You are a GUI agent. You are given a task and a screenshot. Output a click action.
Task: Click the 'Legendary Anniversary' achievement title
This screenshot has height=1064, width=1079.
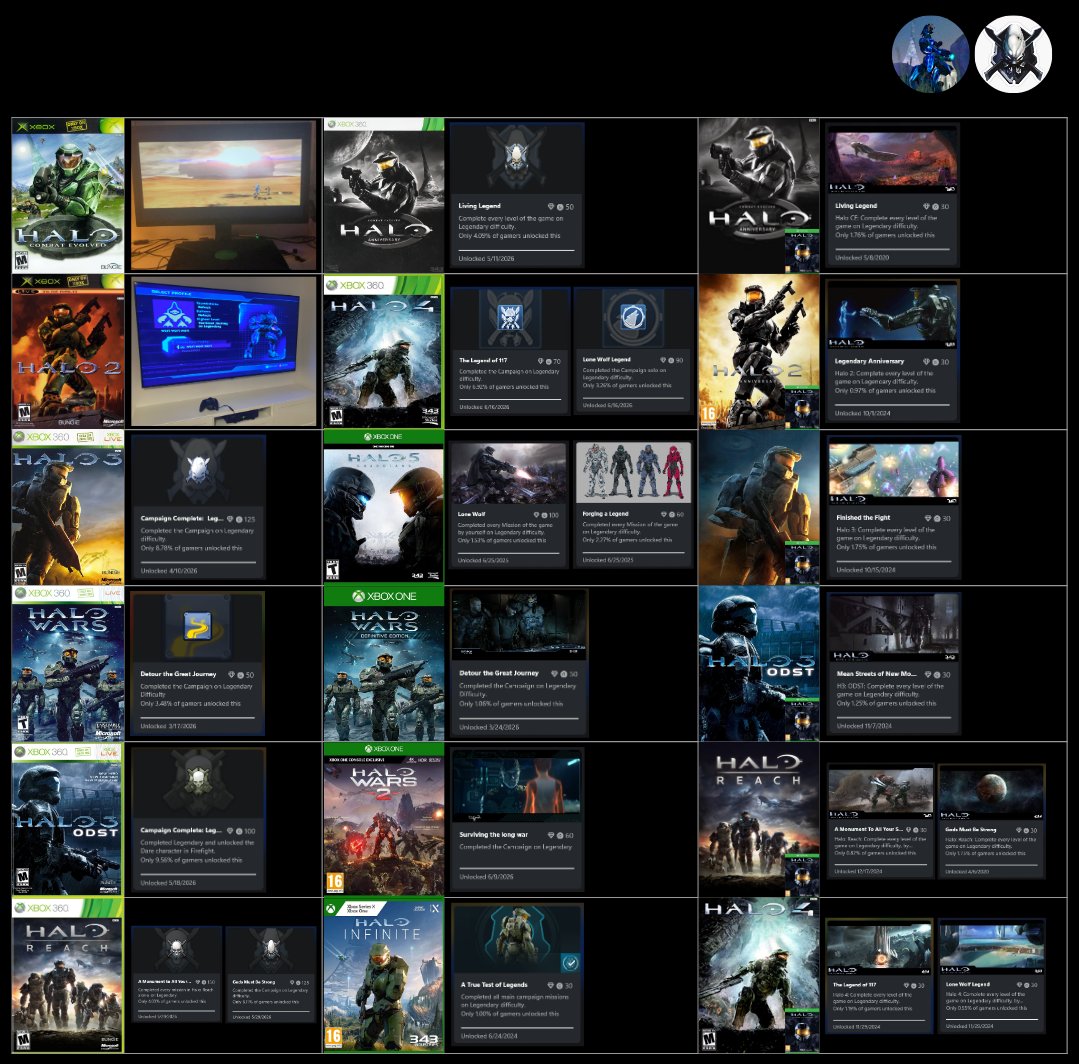coord(869,361)
